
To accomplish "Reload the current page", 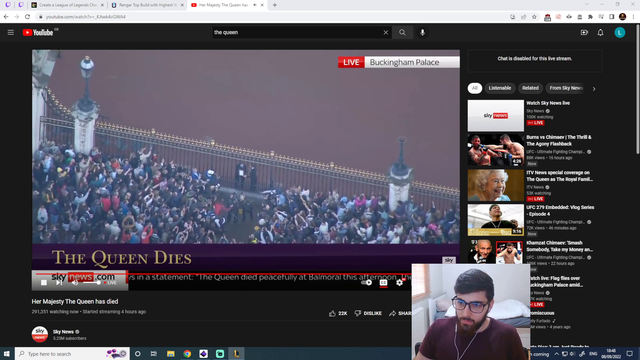I will tap(27, 17).
